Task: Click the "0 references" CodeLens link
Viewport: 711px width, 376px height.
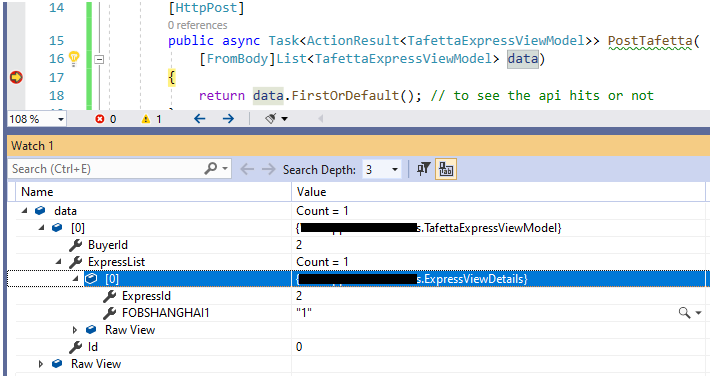Action: (198, 25)
